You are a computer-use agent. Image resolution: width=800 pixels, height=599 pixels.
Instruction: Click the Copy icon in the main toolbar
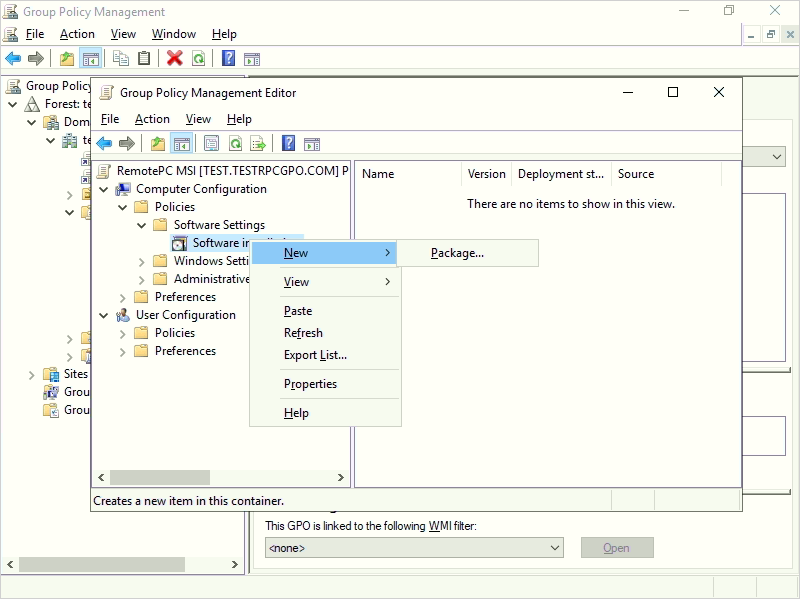(121, 58)
